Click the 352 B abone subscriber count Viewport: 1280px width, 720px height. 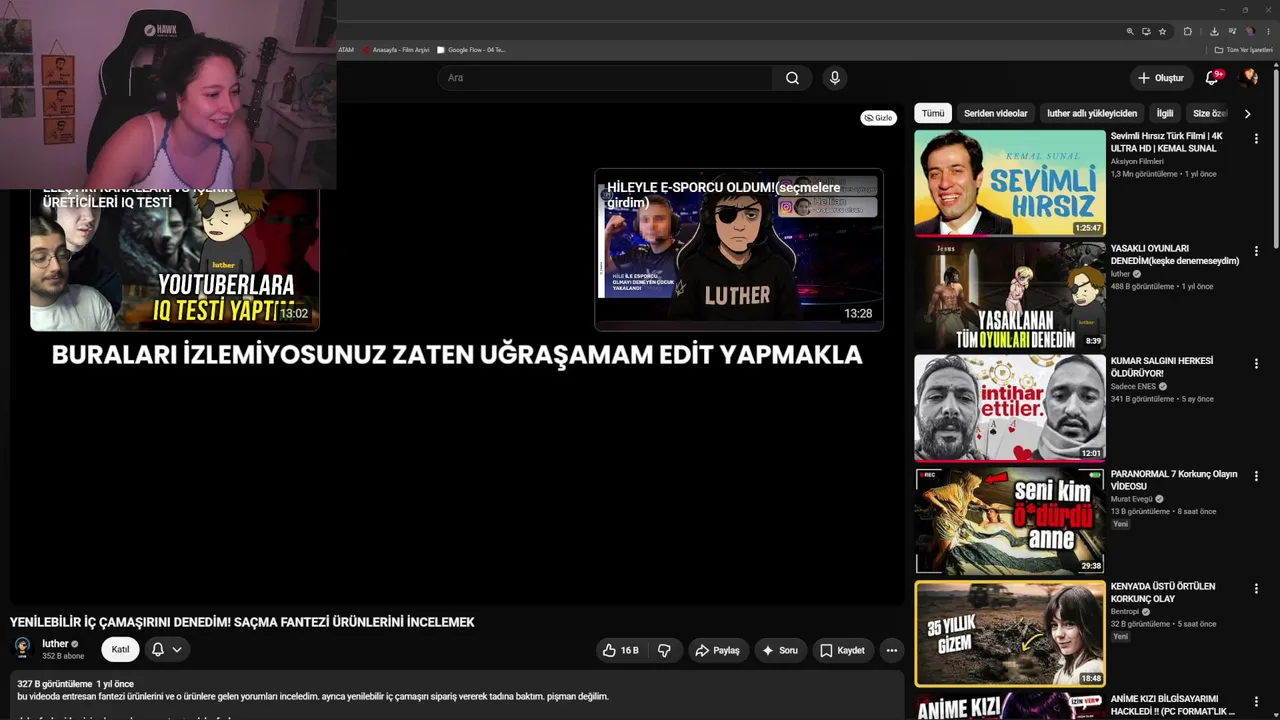click(63, 656)
